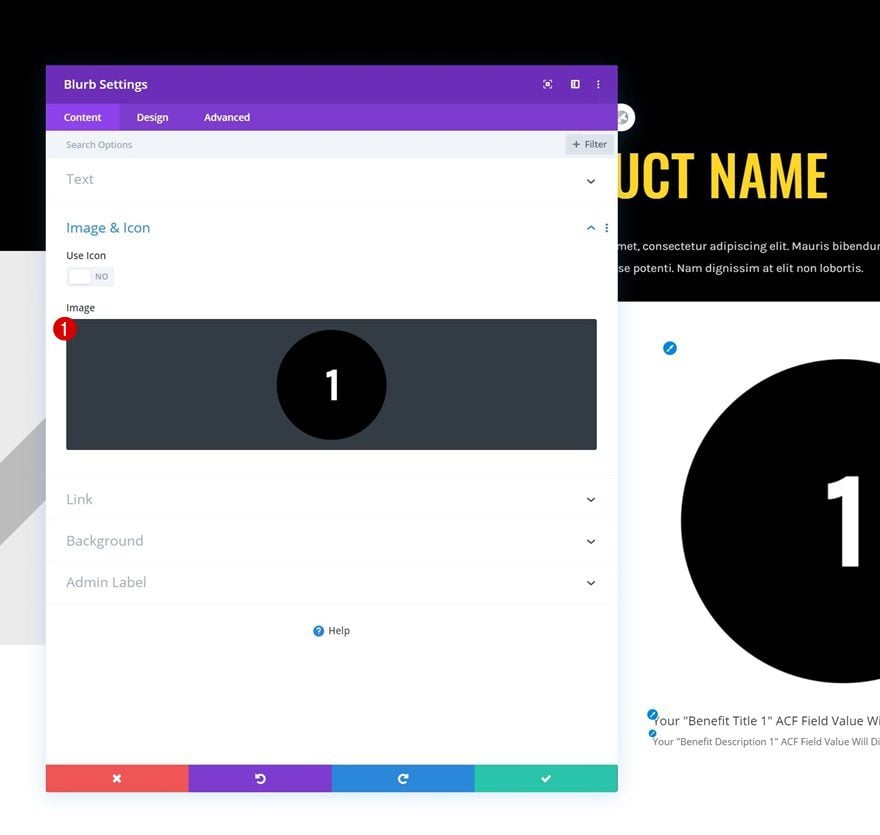
Task: Toggle the split column view icon
Action: [575, 84]
